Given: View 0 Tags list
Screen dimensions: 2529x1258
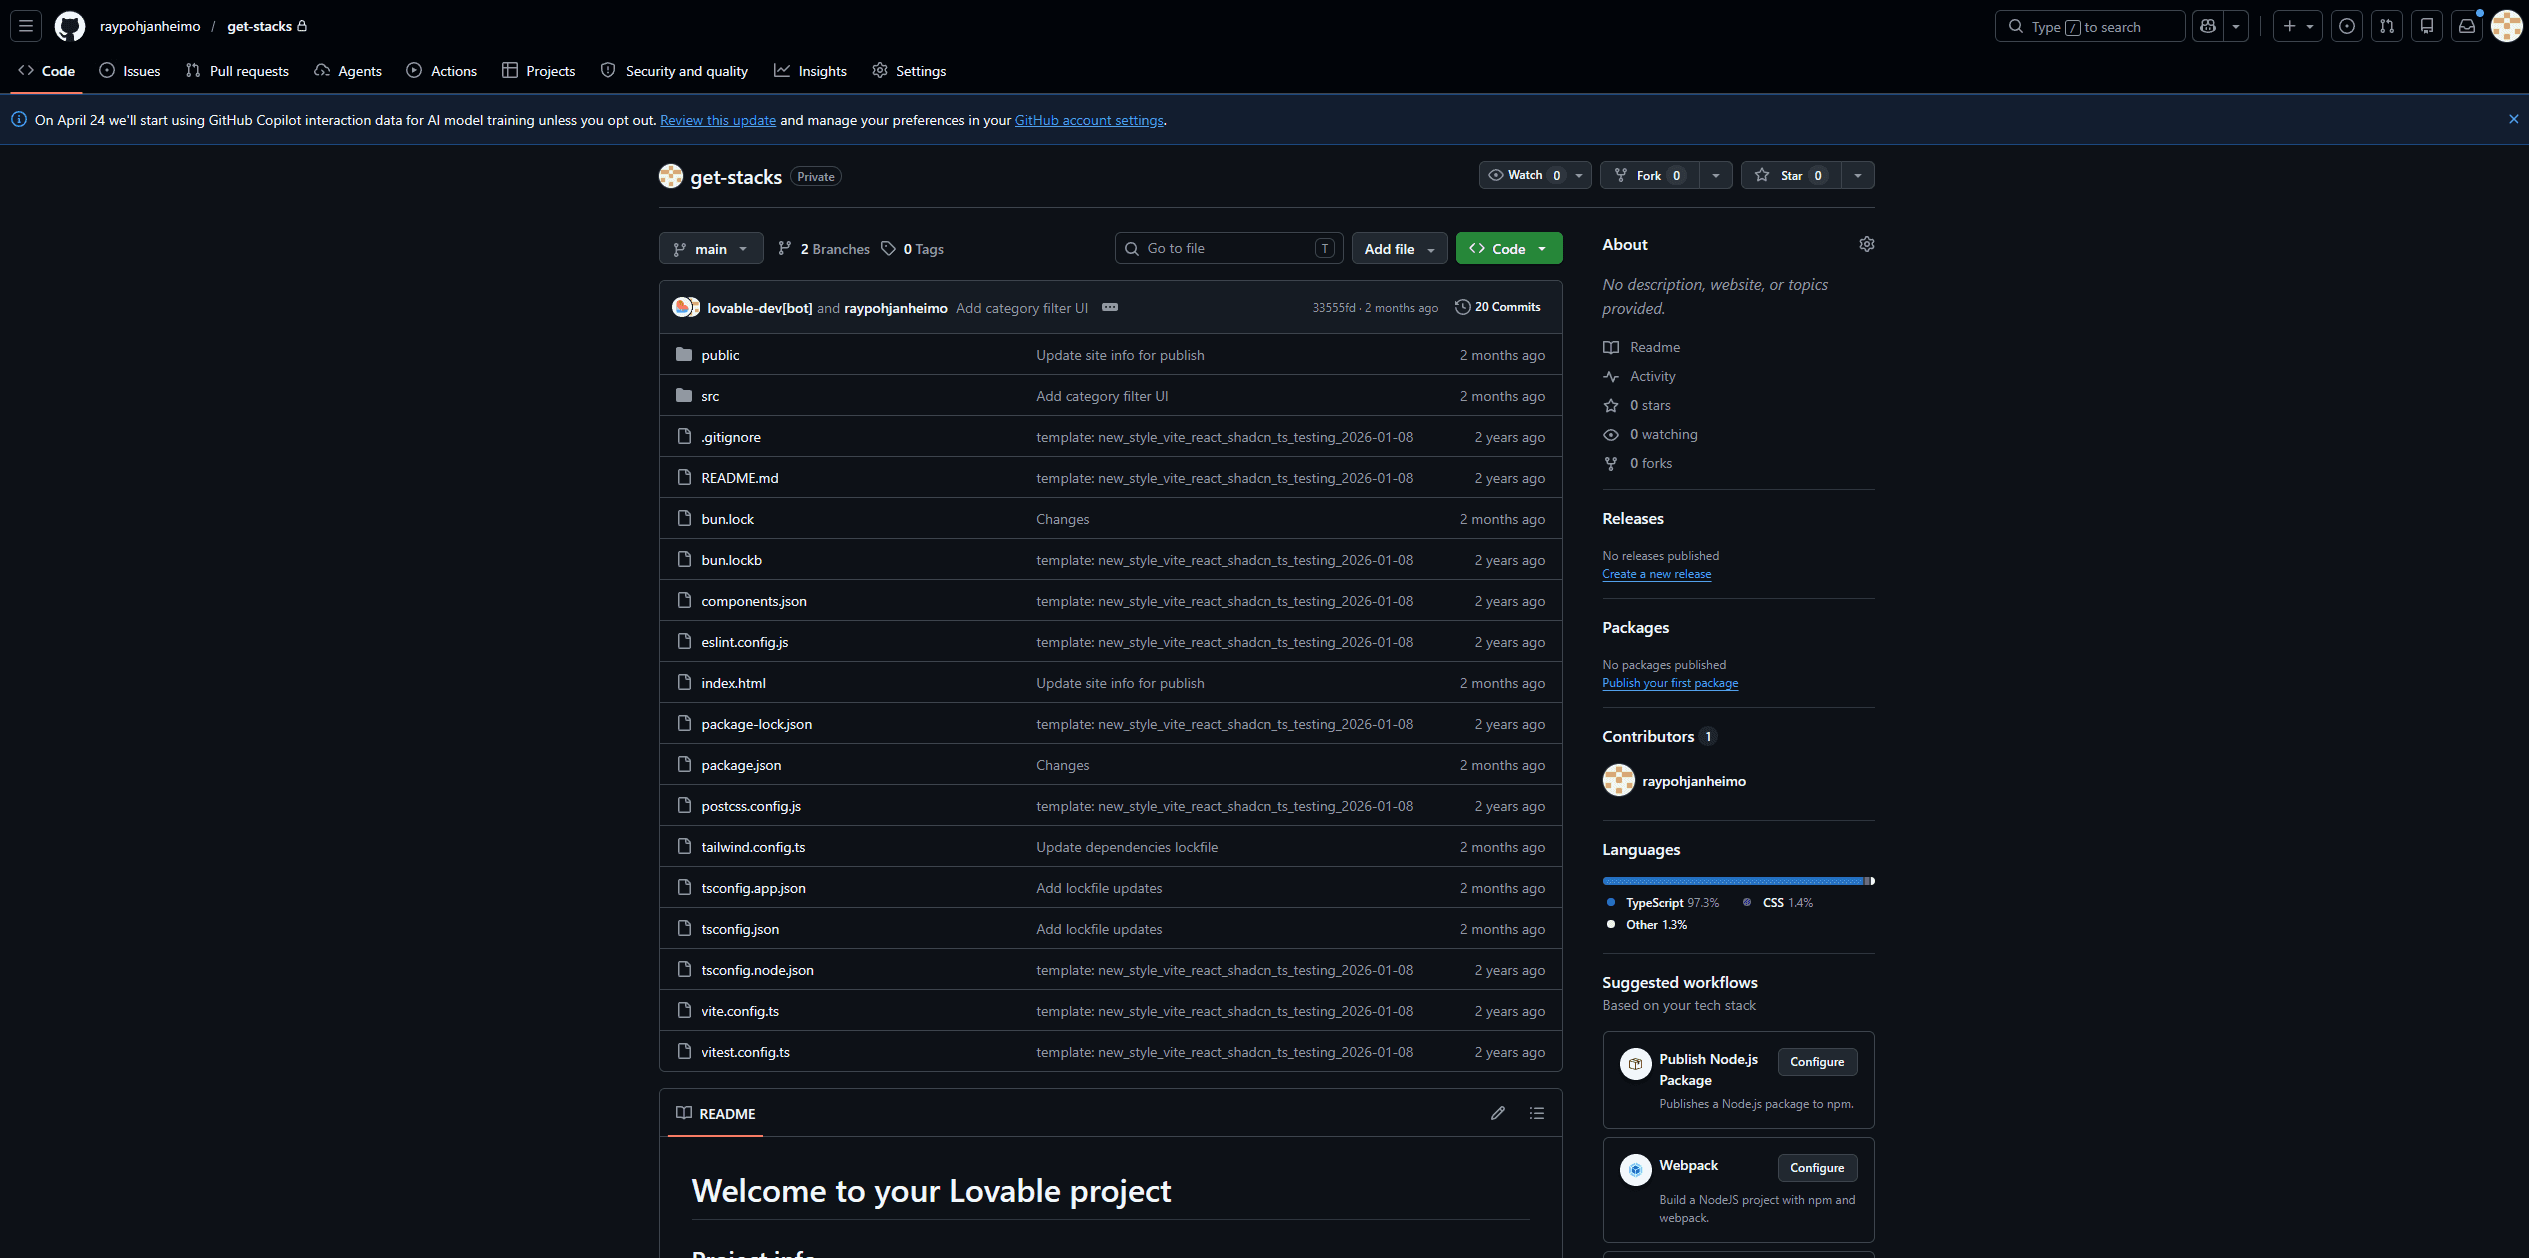Looking at the screenshot, I should pyautogui.click(x=913, y=249).
